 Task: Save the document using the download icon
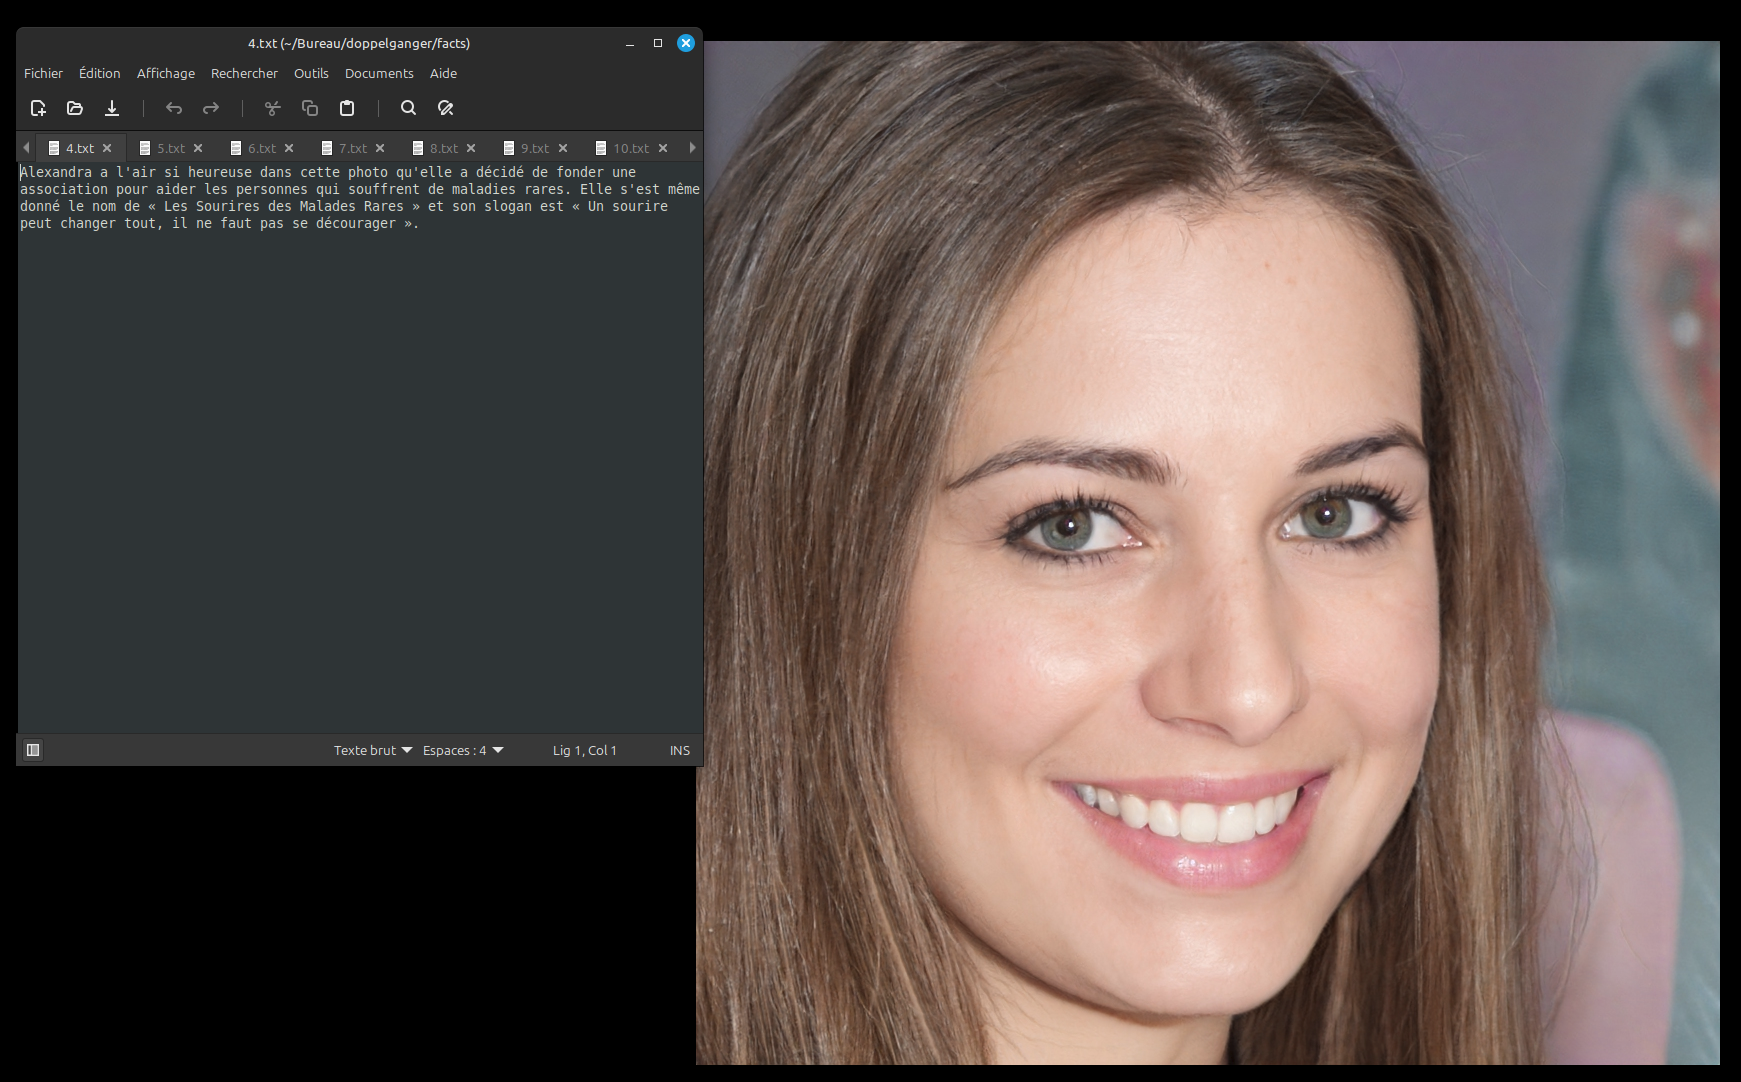(x=112, y=108)
